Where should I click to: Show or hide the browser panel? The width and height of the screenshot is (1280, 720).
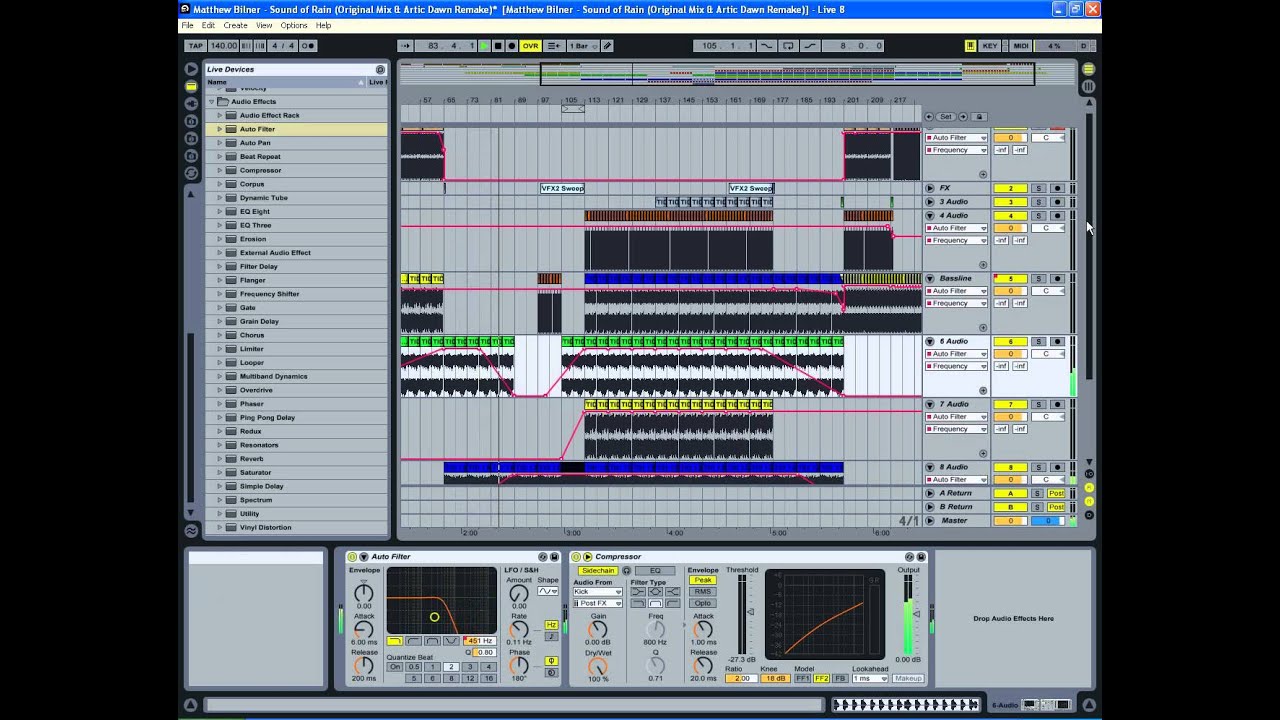point(191,69)
